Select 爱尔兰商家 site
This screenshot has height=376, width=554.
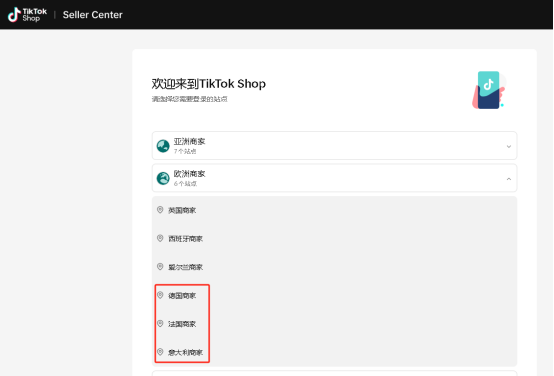[x=185, y=267]
